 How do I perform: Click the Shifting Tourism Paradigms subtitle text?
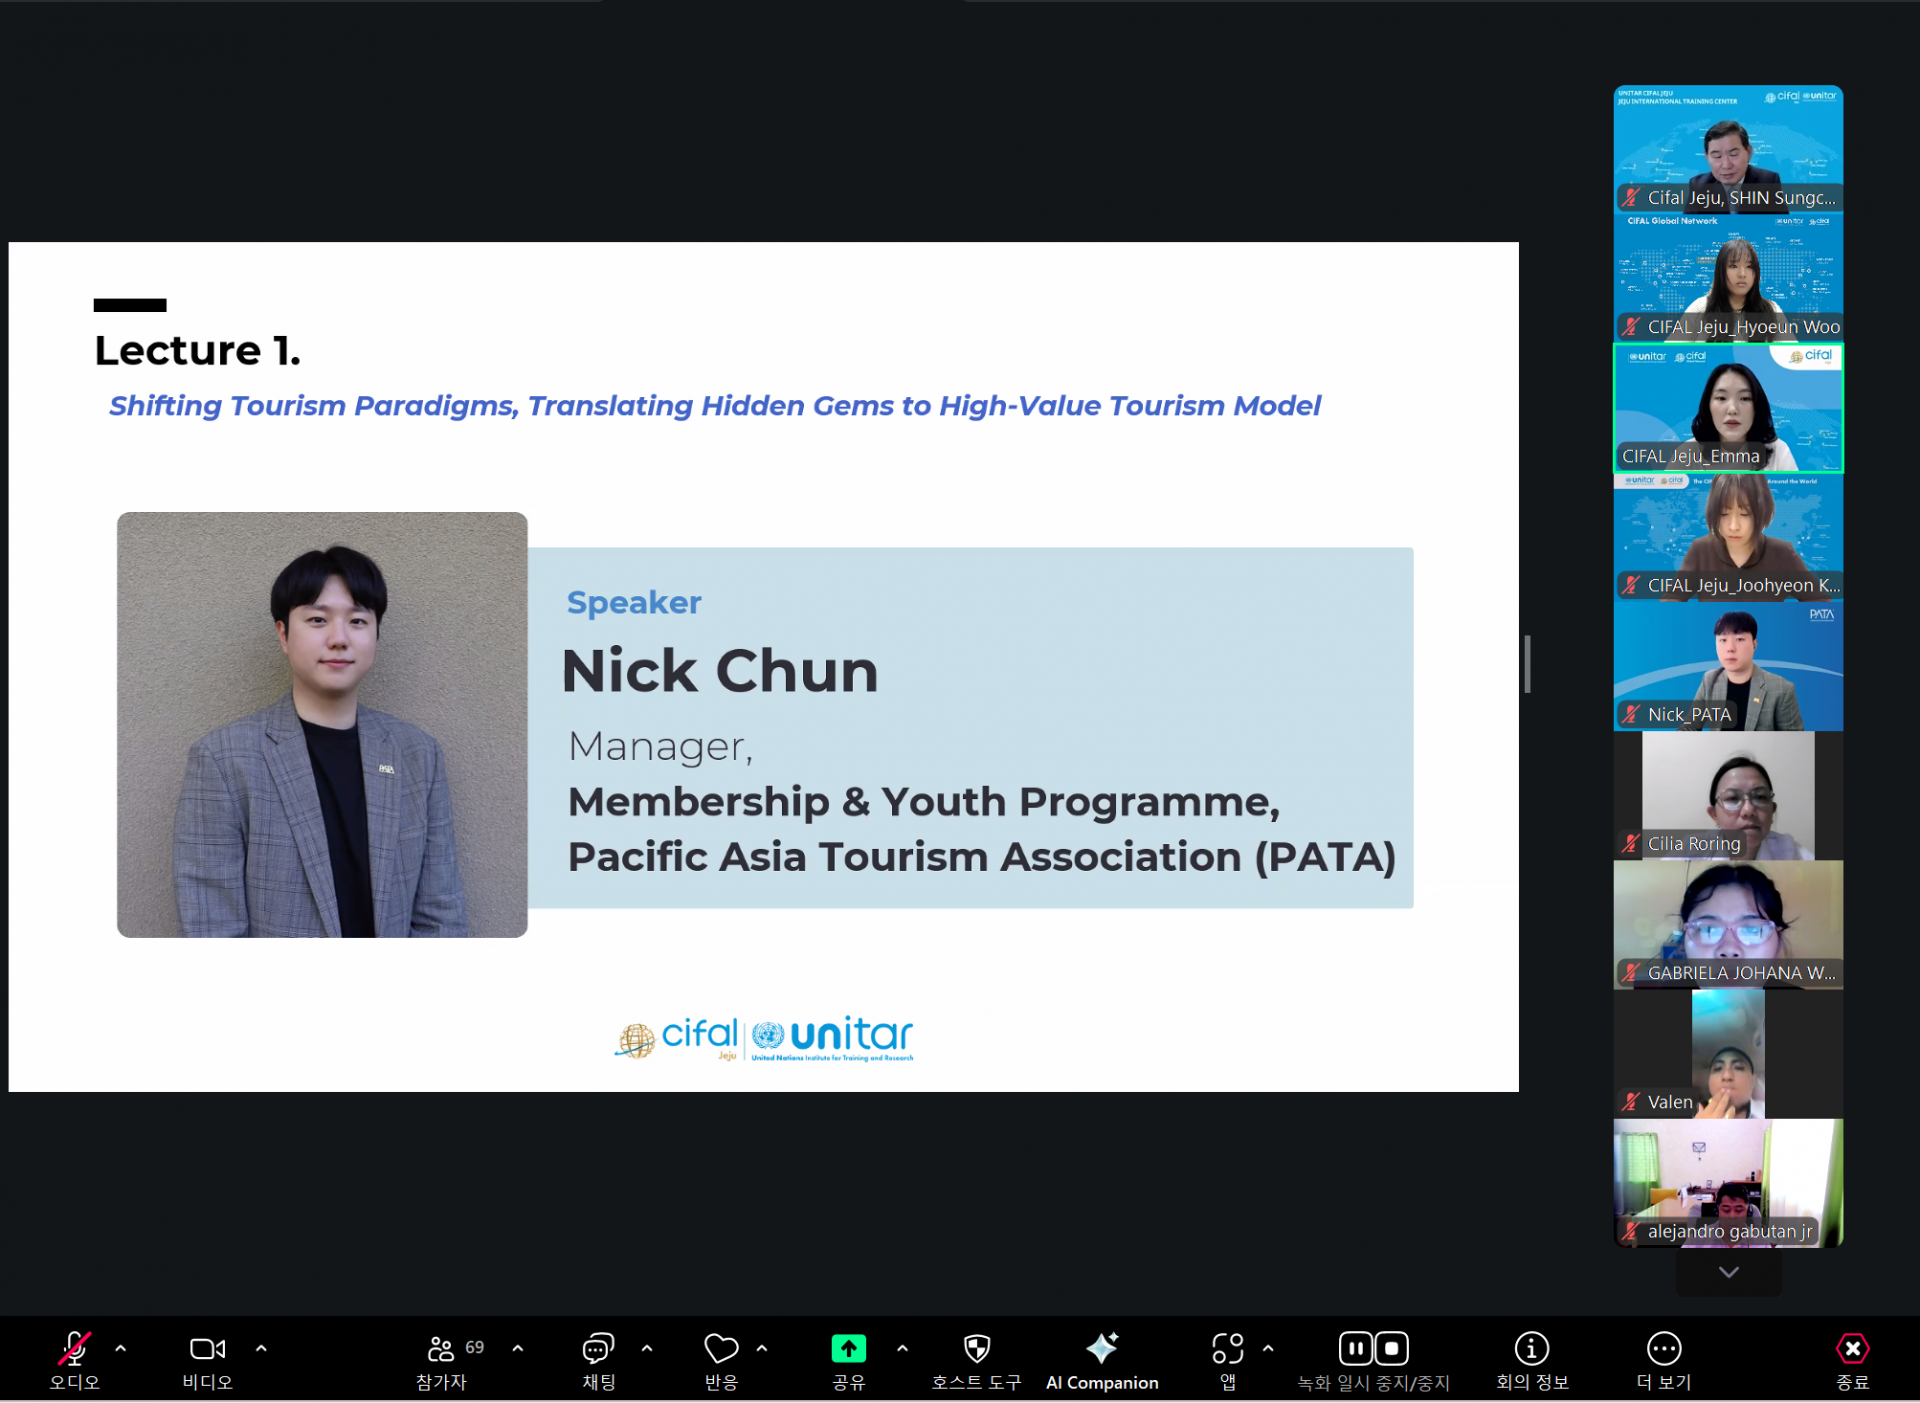pyautogui.click(x=714, y=406)
